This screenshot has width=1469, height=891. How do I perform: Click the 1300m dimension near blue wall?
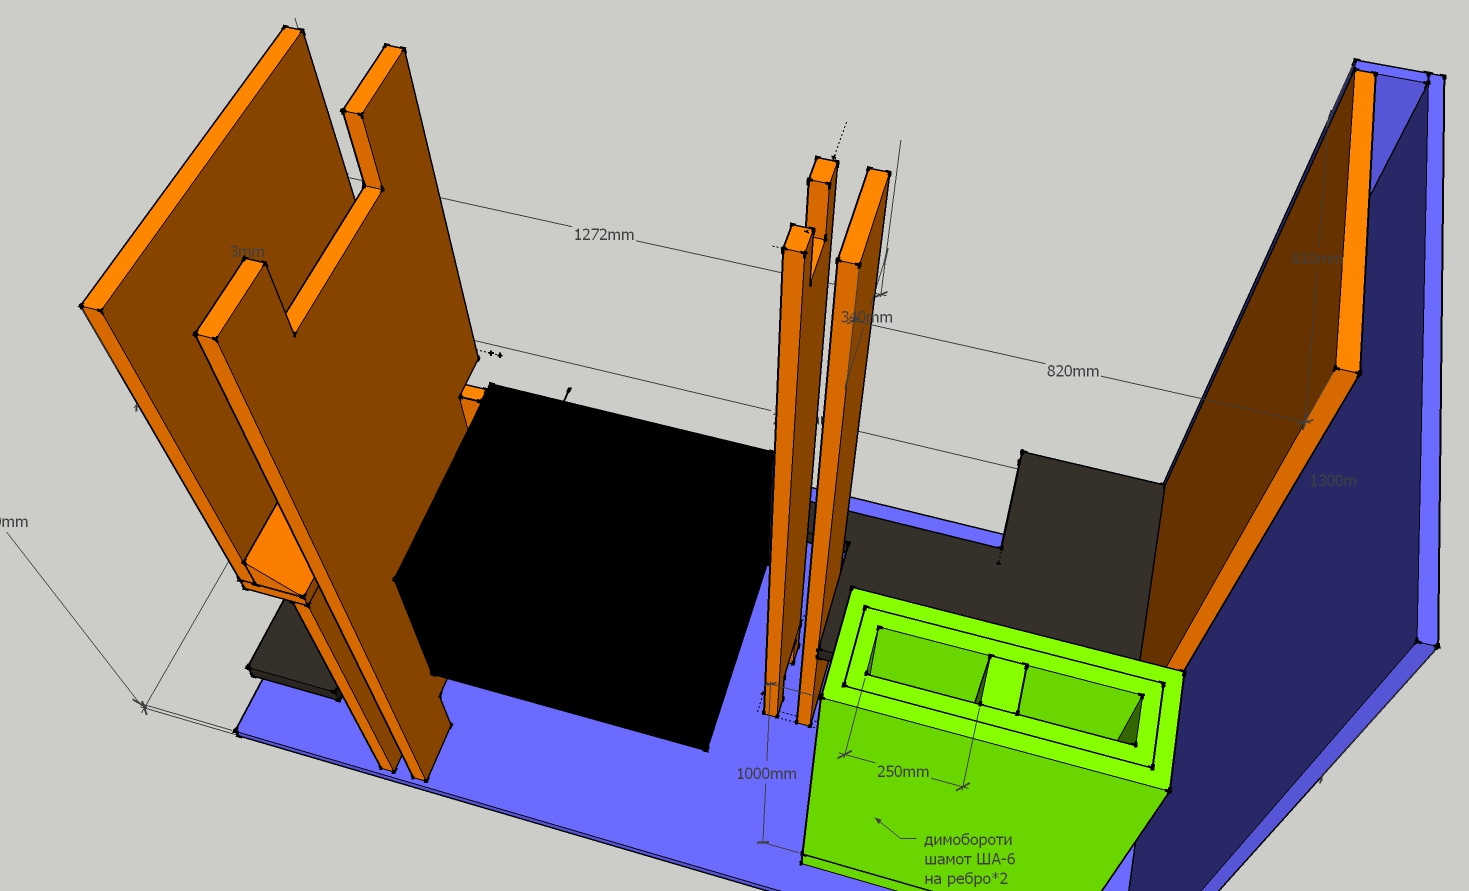1333,481
